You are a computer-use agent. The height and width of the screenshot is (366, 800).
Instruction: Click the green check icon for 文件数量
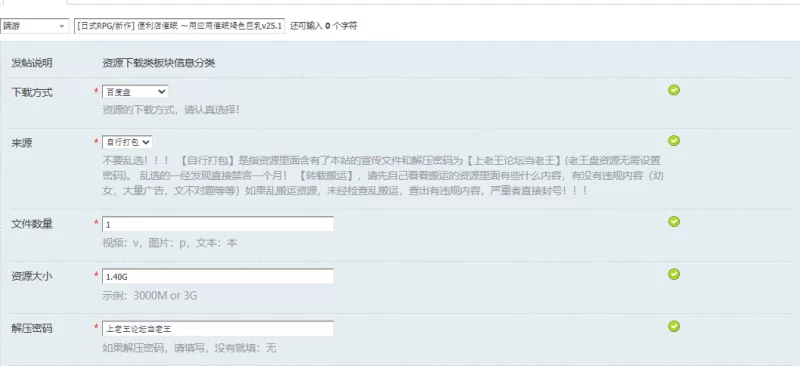coord(674,221)
